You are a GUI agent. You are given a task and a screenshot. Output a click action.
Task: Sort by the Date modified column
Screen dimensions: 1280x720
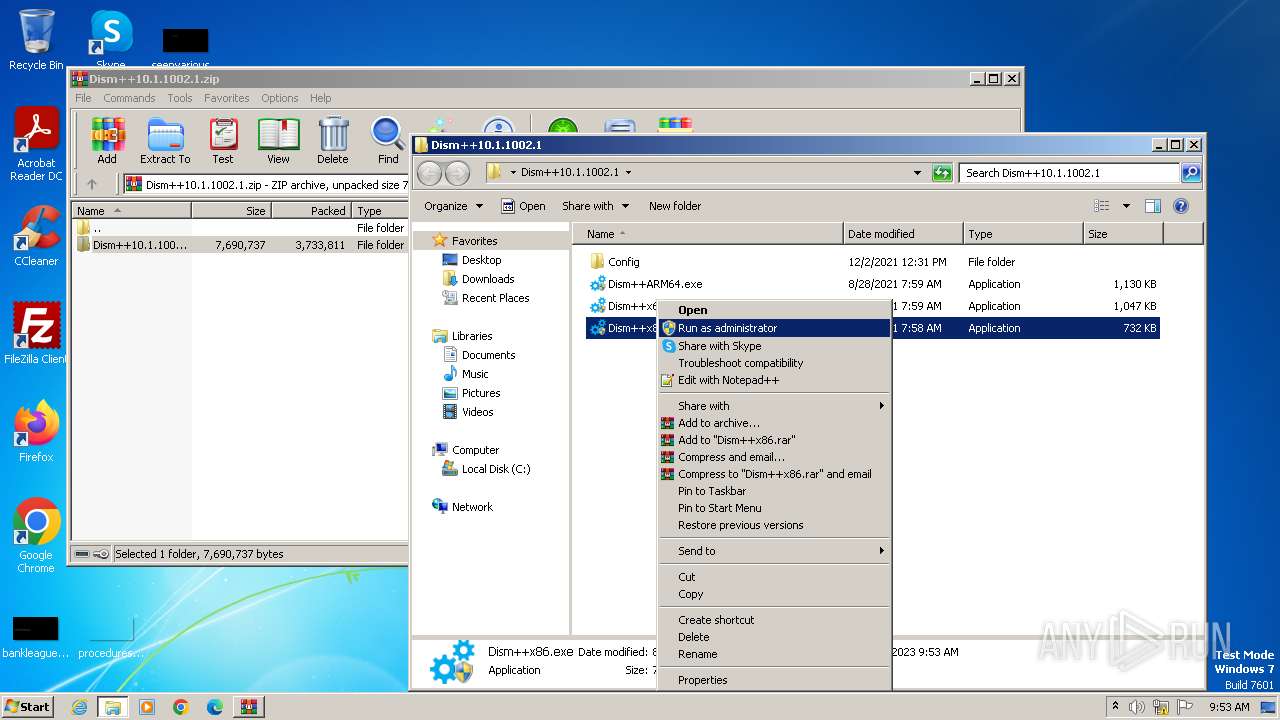(903, 234)
